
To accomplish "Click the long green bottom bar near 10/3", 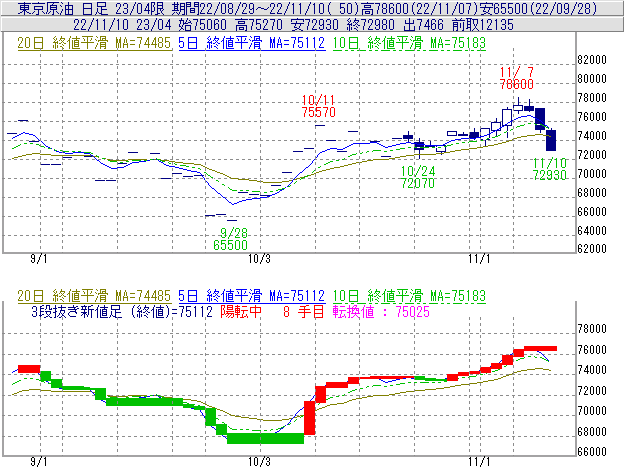I will click(265, 438).
